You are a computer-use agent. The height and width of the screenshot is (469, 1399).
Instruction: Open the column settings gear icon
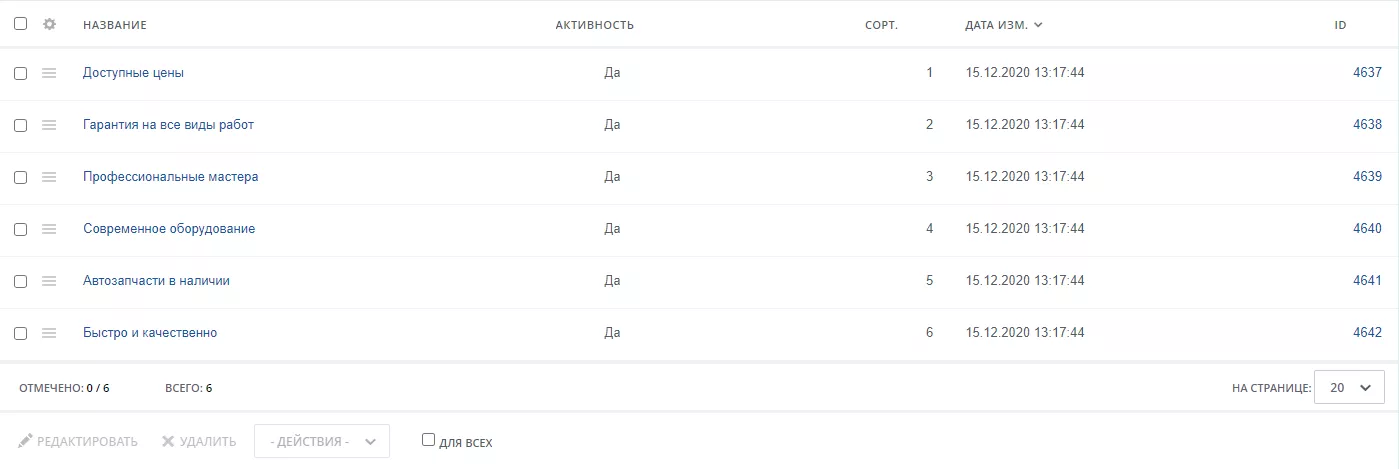49,24
